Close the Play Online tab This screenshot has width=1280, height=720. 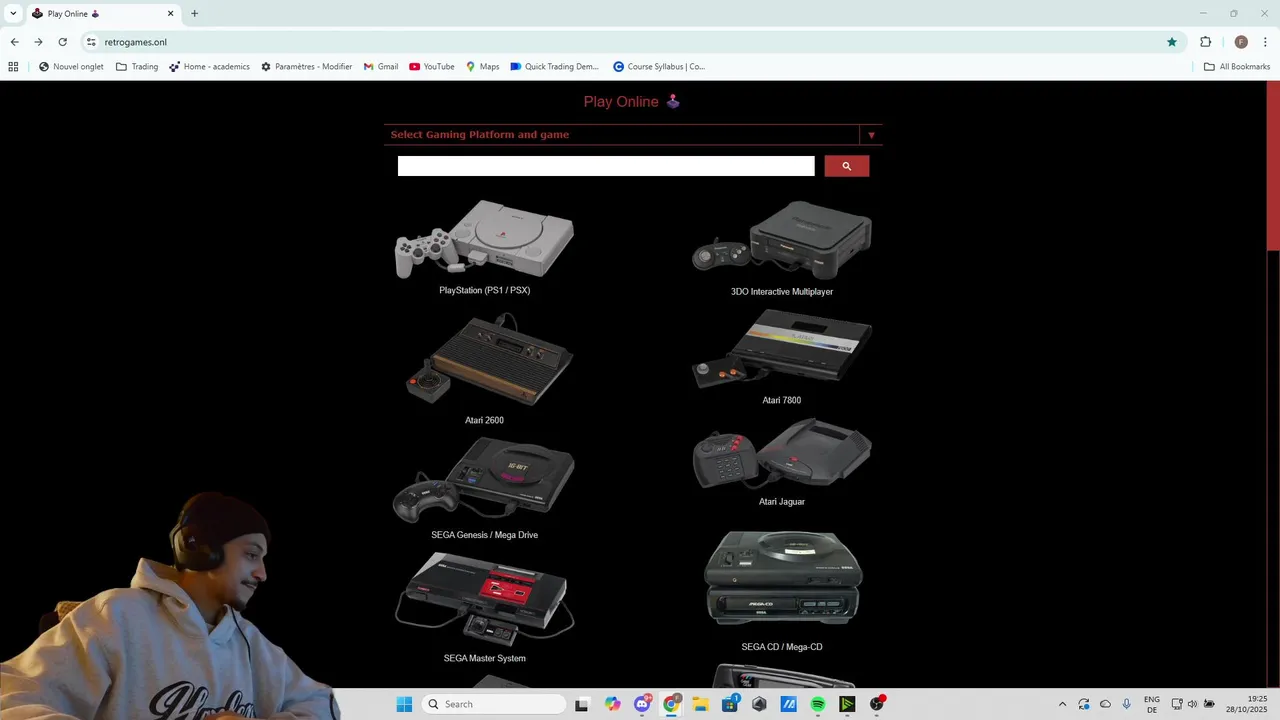pyautogui.click(x=170, y=14)
